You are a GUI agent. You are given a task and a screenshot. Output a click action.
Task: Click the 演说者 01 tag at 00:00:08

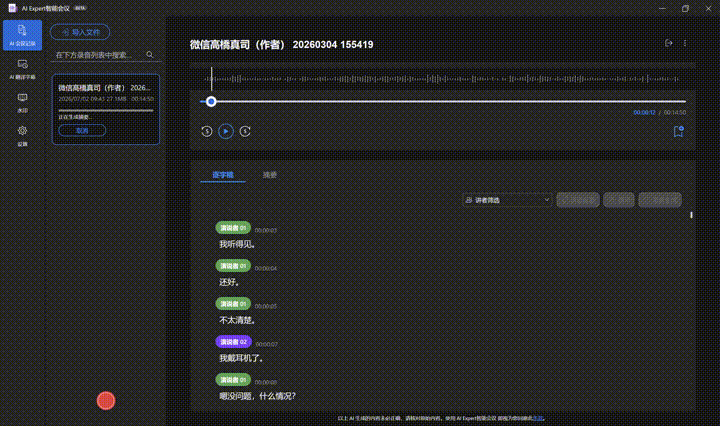pos(233,380)
